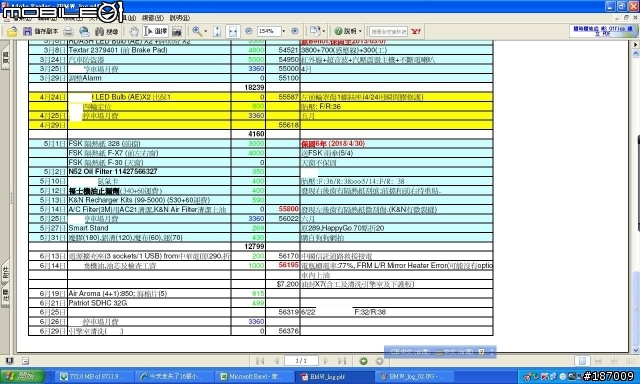Click status bar left-most icon

pyautogui.click(x=9, y=361)
